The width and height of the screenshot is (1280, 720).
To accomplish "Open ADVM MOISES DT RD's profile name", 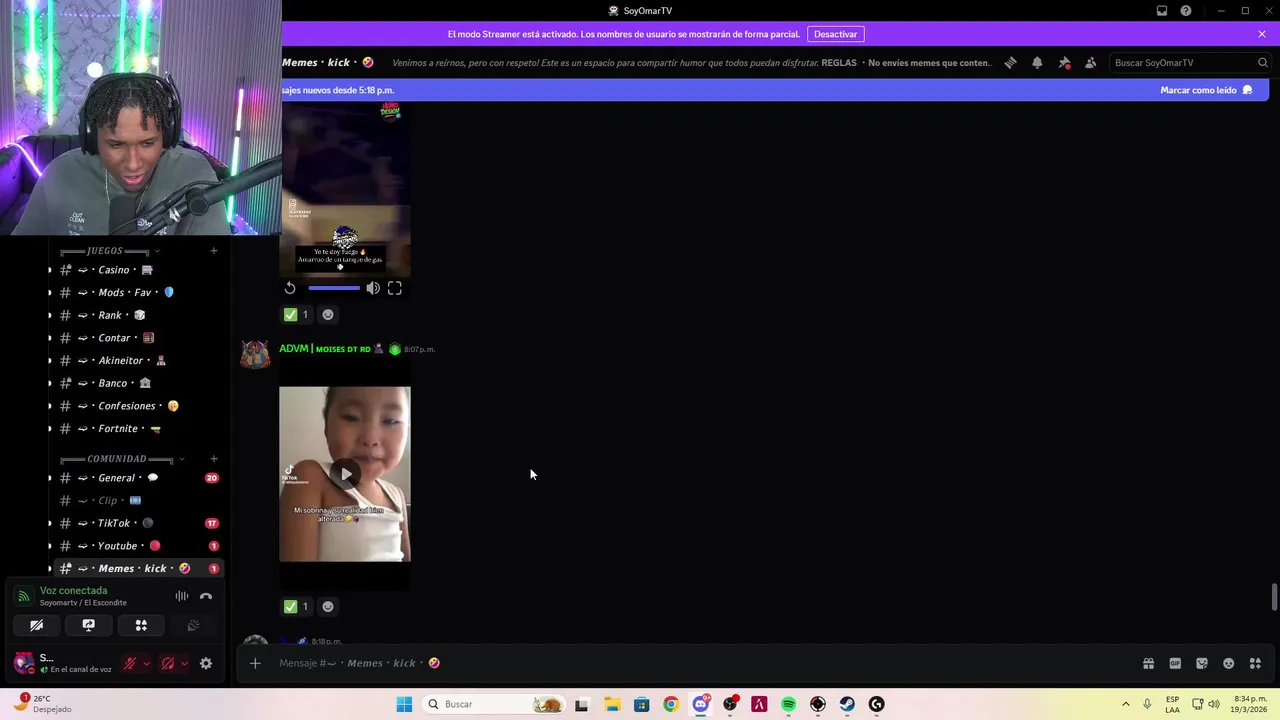I will click(x=325, y=349).
